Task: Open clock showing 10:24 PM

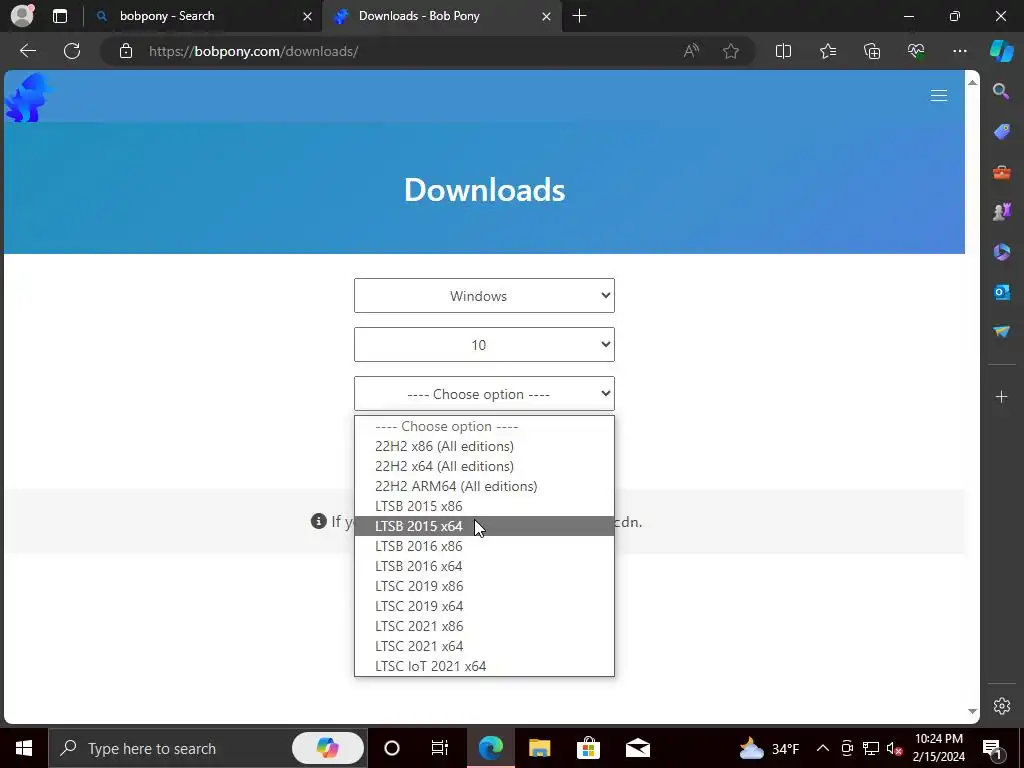Action: [938, 748]
